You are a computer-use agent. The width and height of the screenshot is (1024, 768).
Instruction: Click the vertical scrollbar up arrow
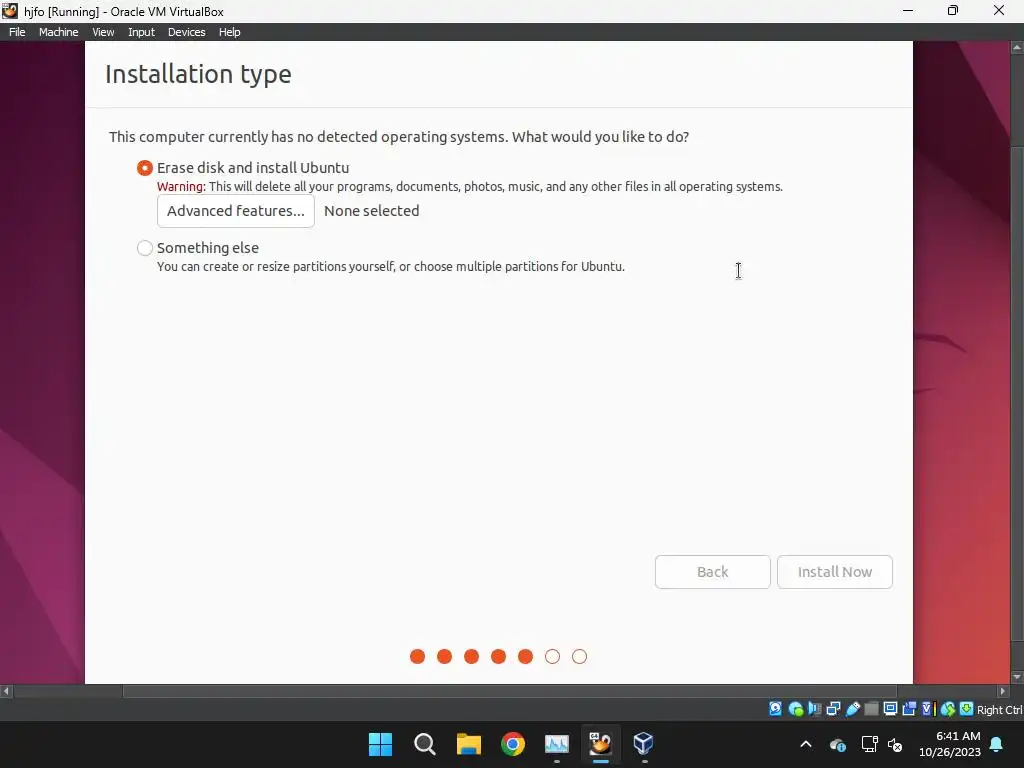(1017, 48)
